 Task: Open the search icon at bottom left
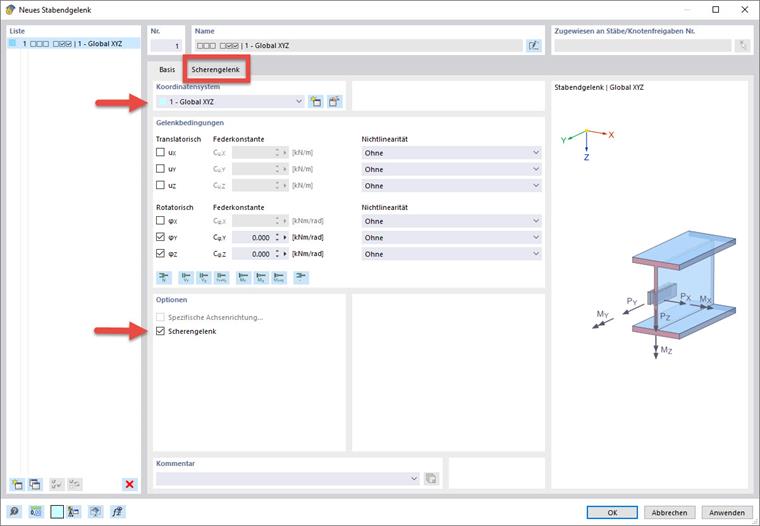pyautogui.click(x=15, y=511)
